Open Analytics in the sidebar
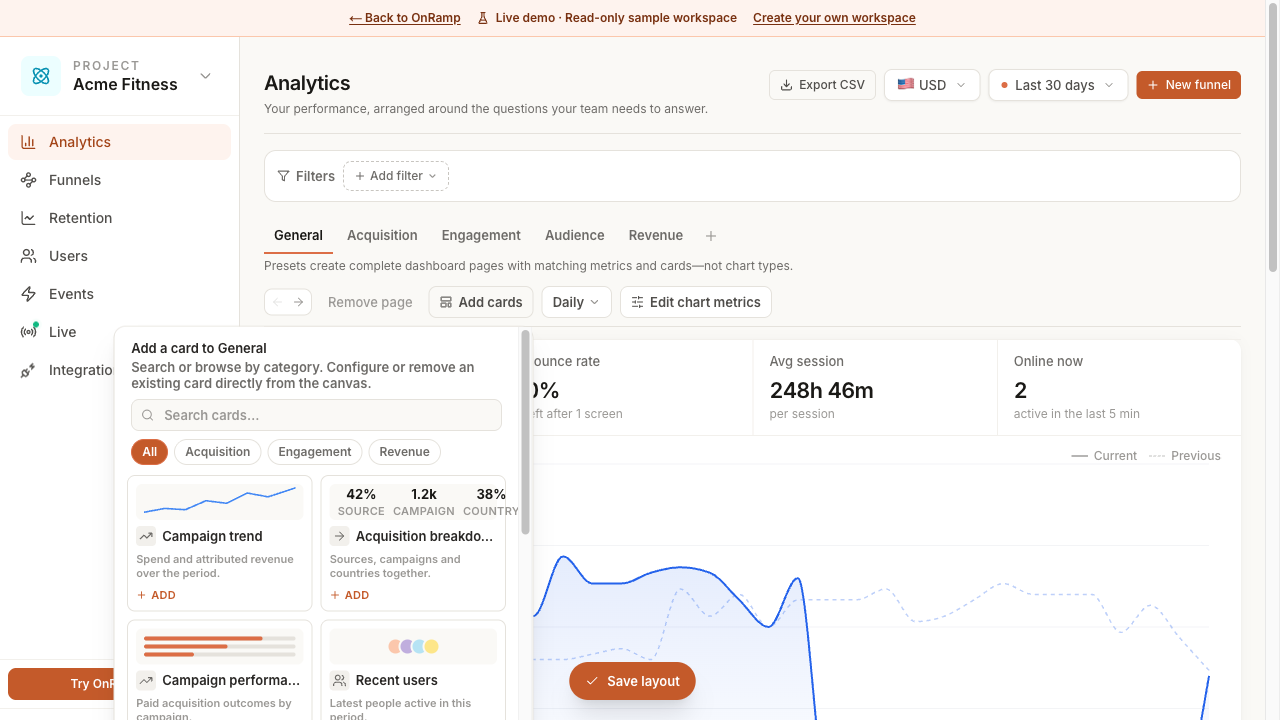1280x720 pixels. 119,142
